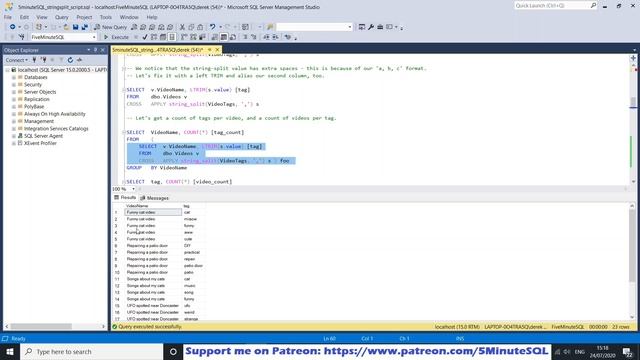
Task: Select the Replication tree item
Action: (37, 99)
